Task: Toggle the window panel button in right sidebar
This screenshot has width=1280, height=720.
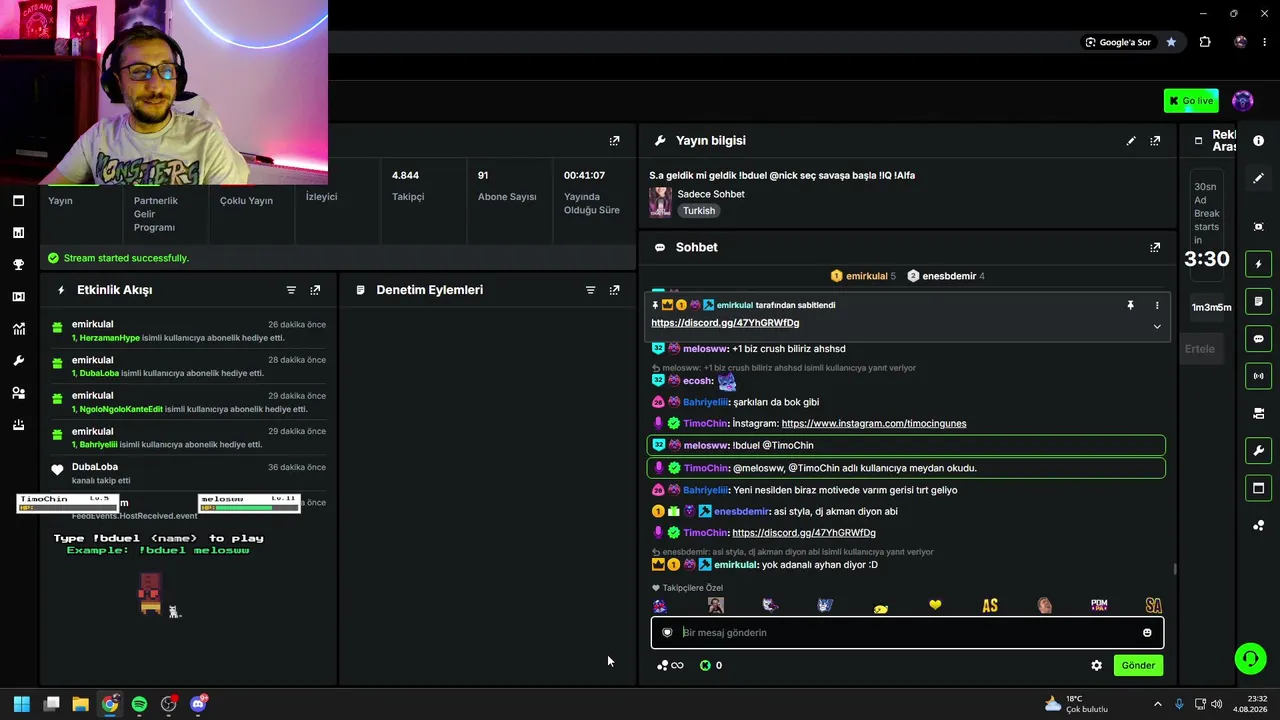Action: 1258,488
